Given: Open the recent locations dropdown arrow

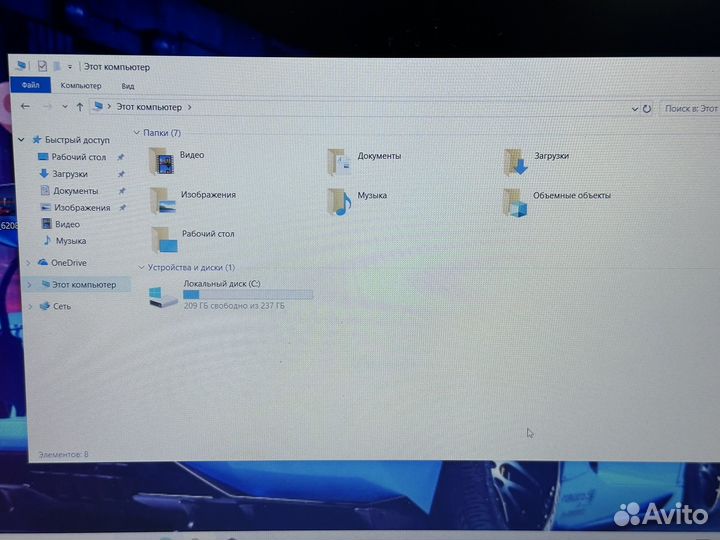Looking at the screenshot, I should [65, 107].
